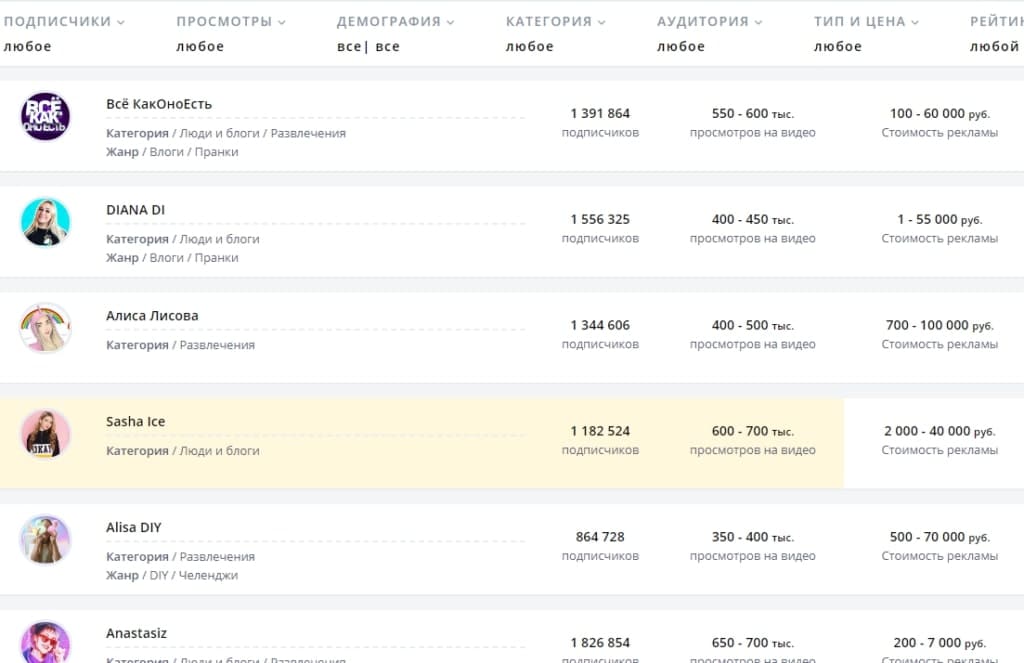Open the Демография filter dropdown
The height and width of the screenshot is (663, 1024).
pyautogui.click(x=395, y=21)
